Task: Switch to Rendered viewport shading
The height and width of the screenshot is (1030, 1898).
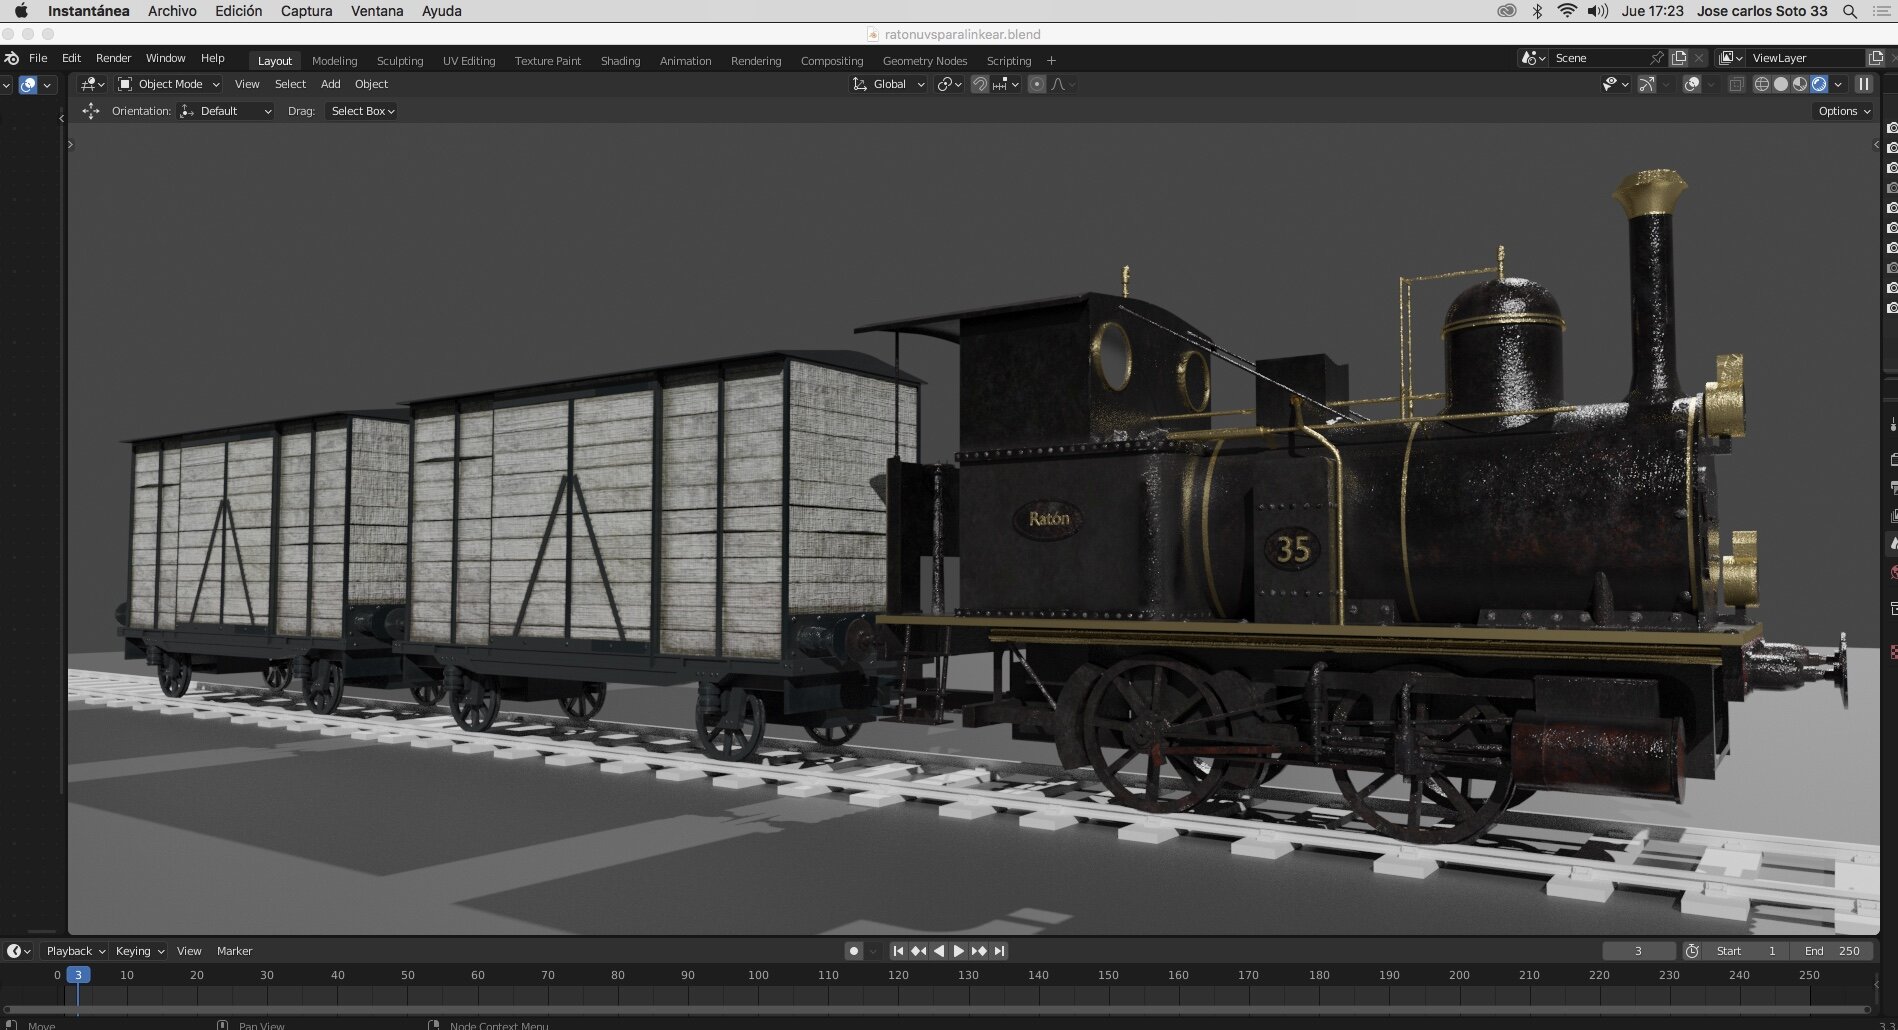Action: coord(1819,84)
